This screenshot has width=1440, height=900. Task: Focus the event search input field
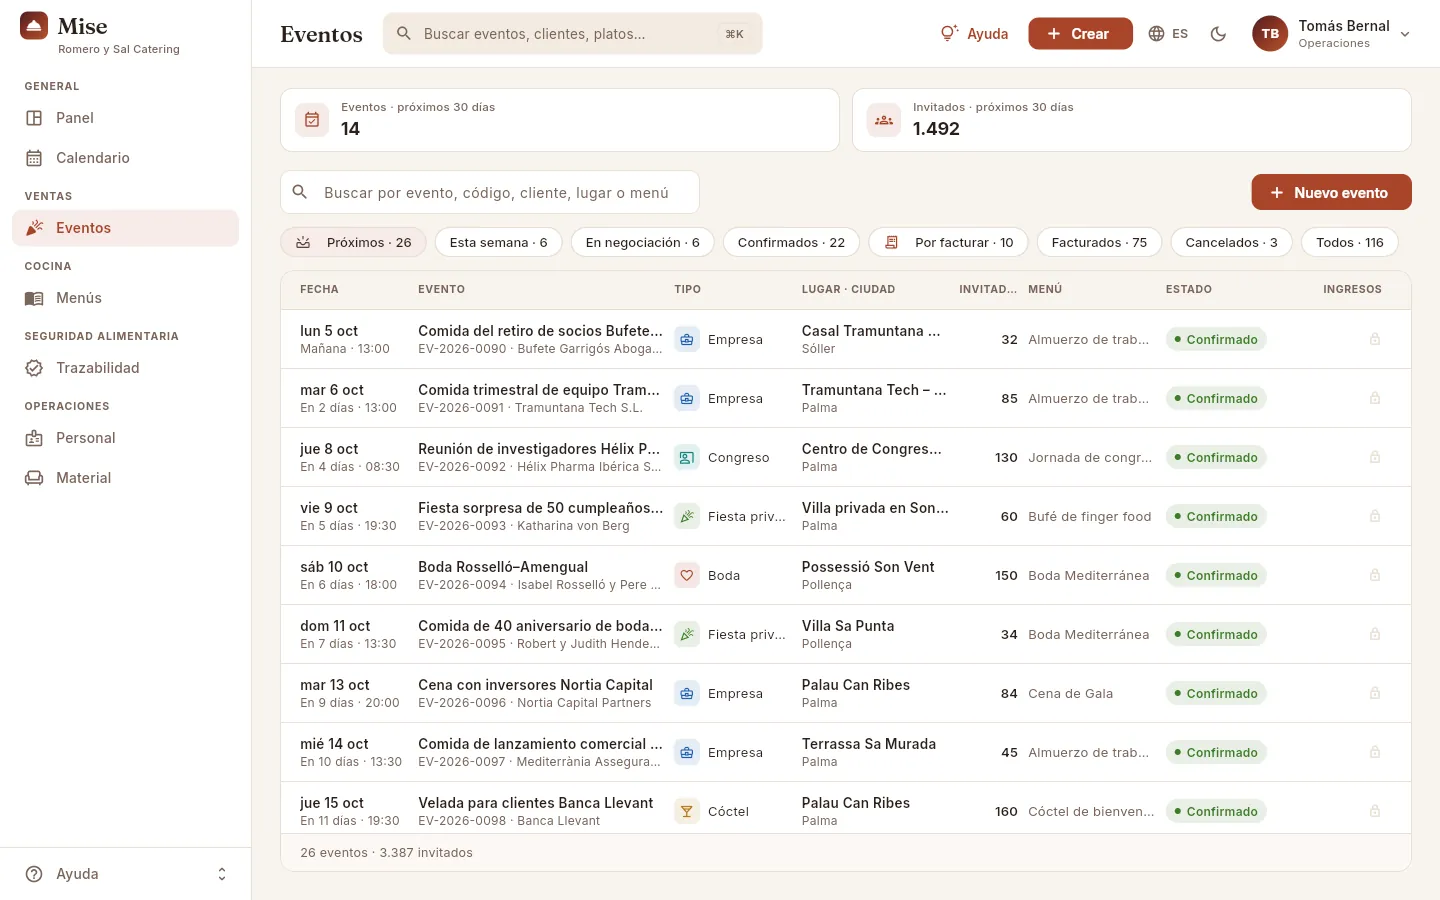490,192
